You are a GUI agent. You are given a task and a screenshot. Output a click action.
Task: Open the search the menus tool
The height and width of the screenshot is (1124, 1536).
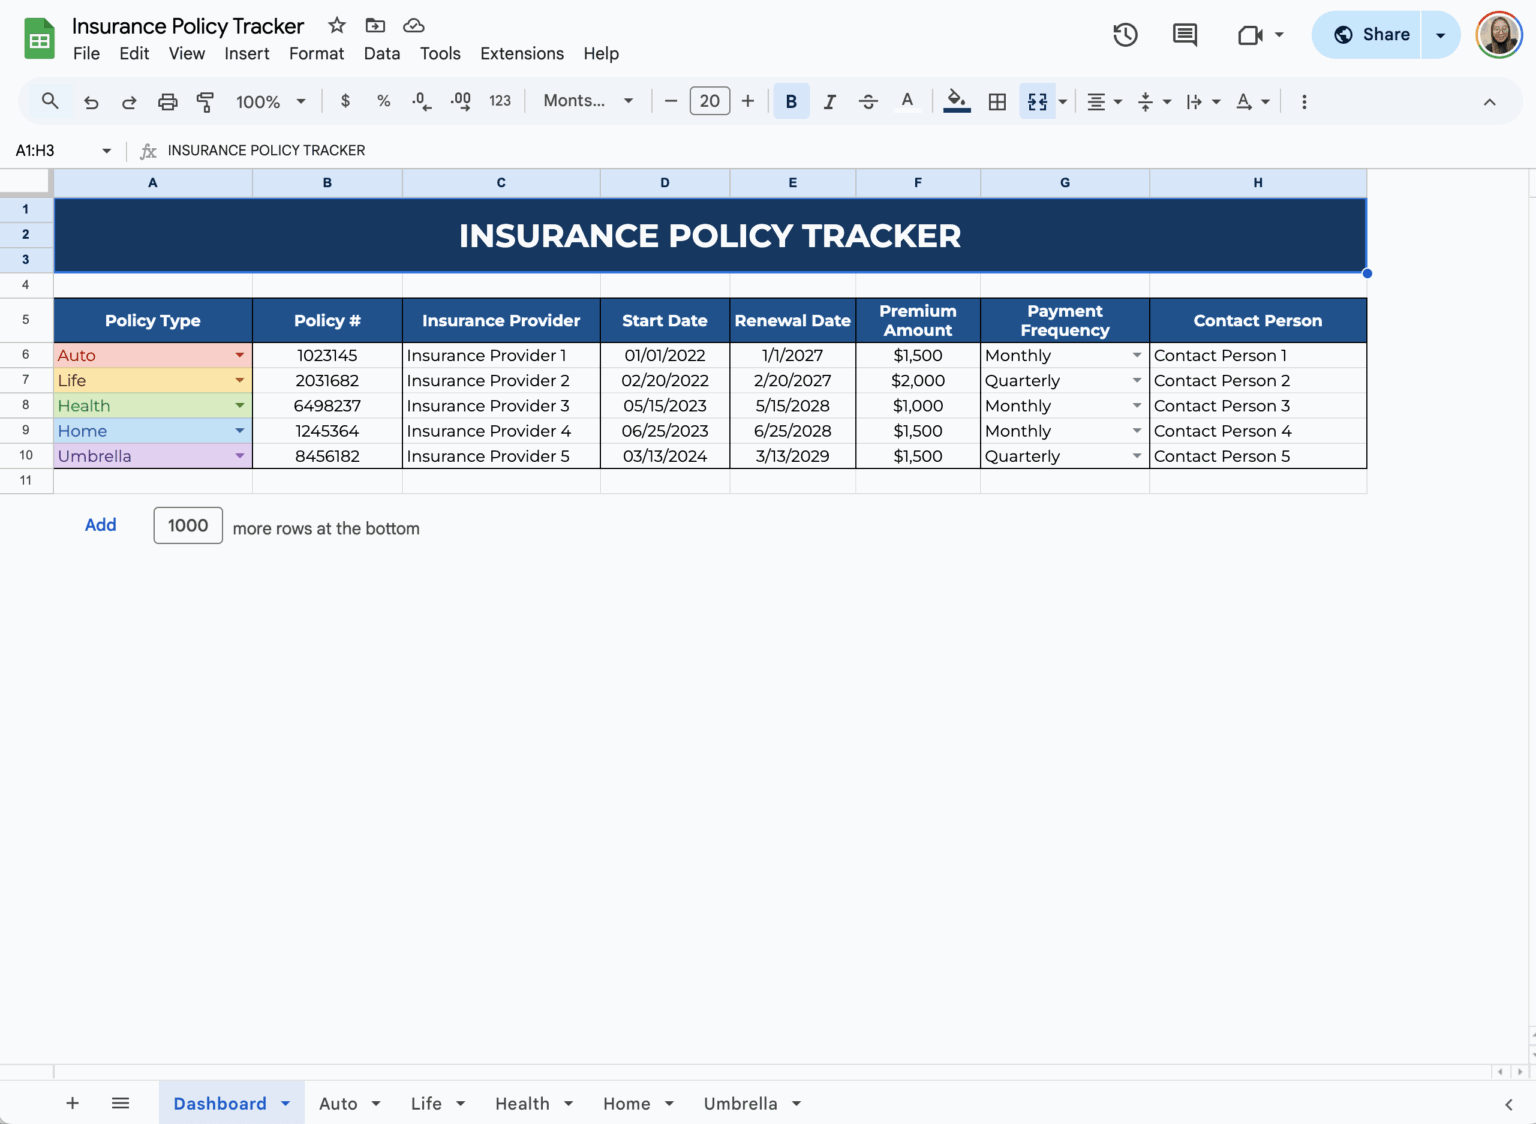click(50, 101)
